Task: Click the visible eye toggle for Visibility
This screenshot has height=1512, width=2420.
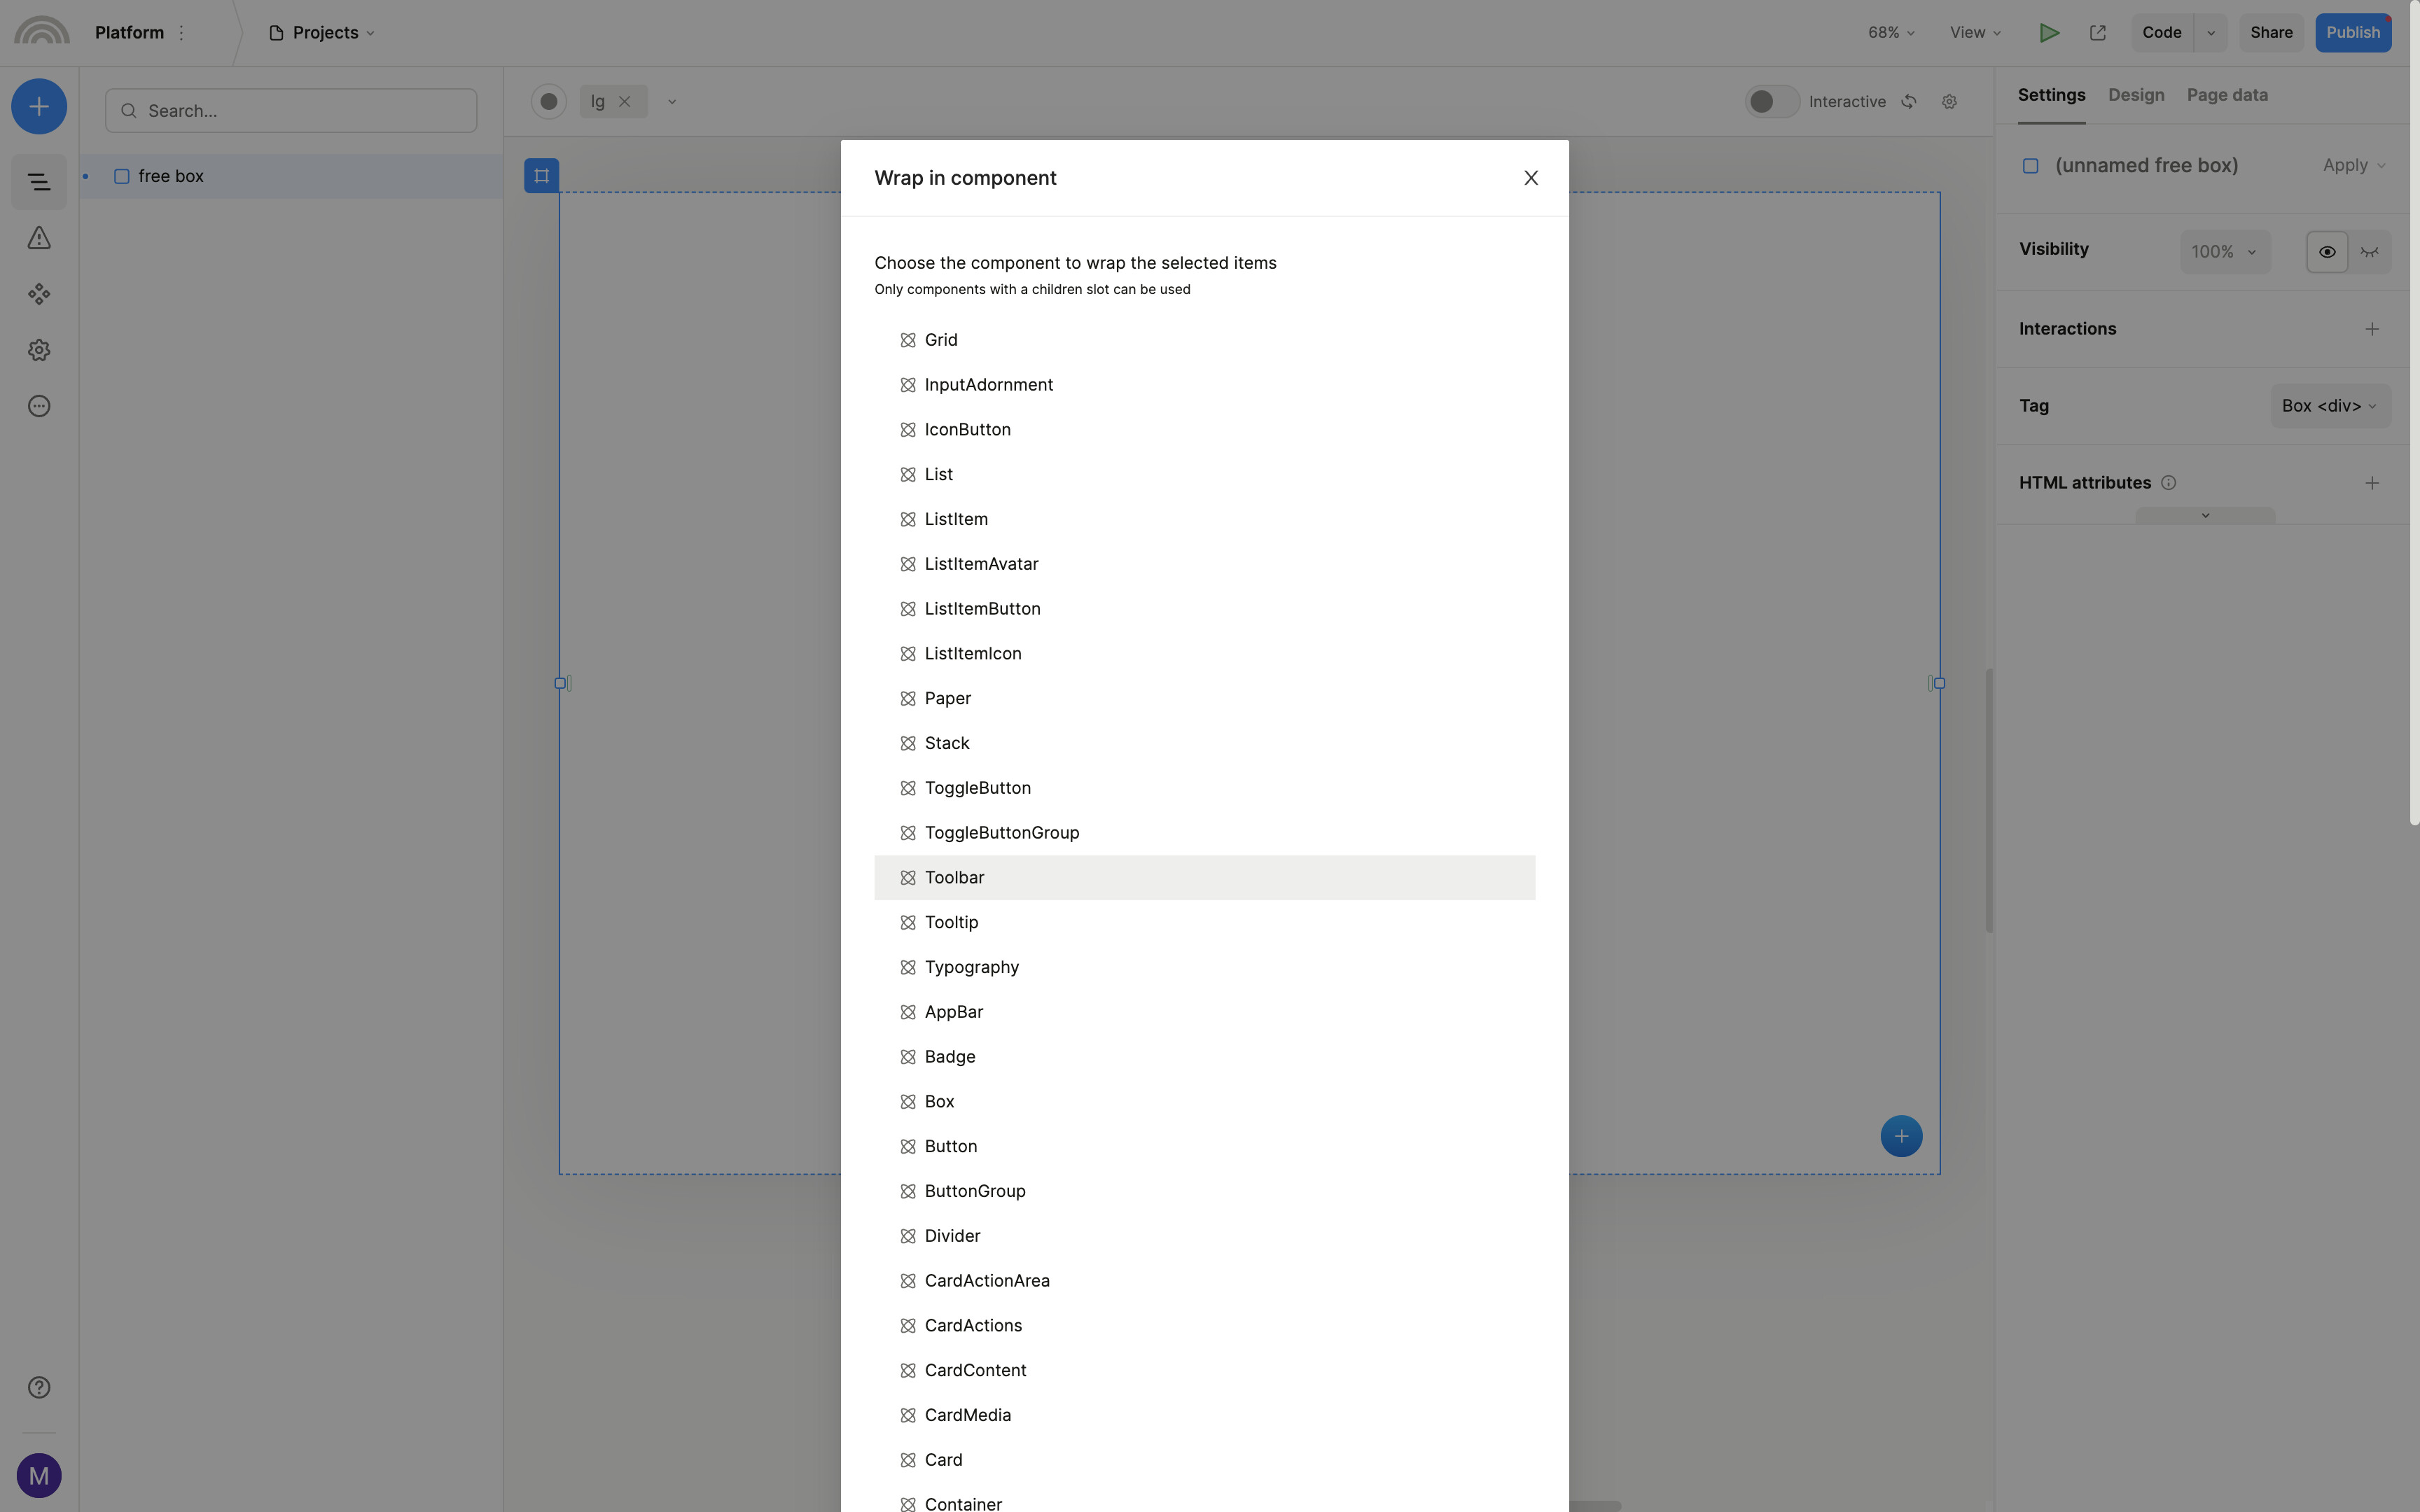Action: click(2327, 252)
